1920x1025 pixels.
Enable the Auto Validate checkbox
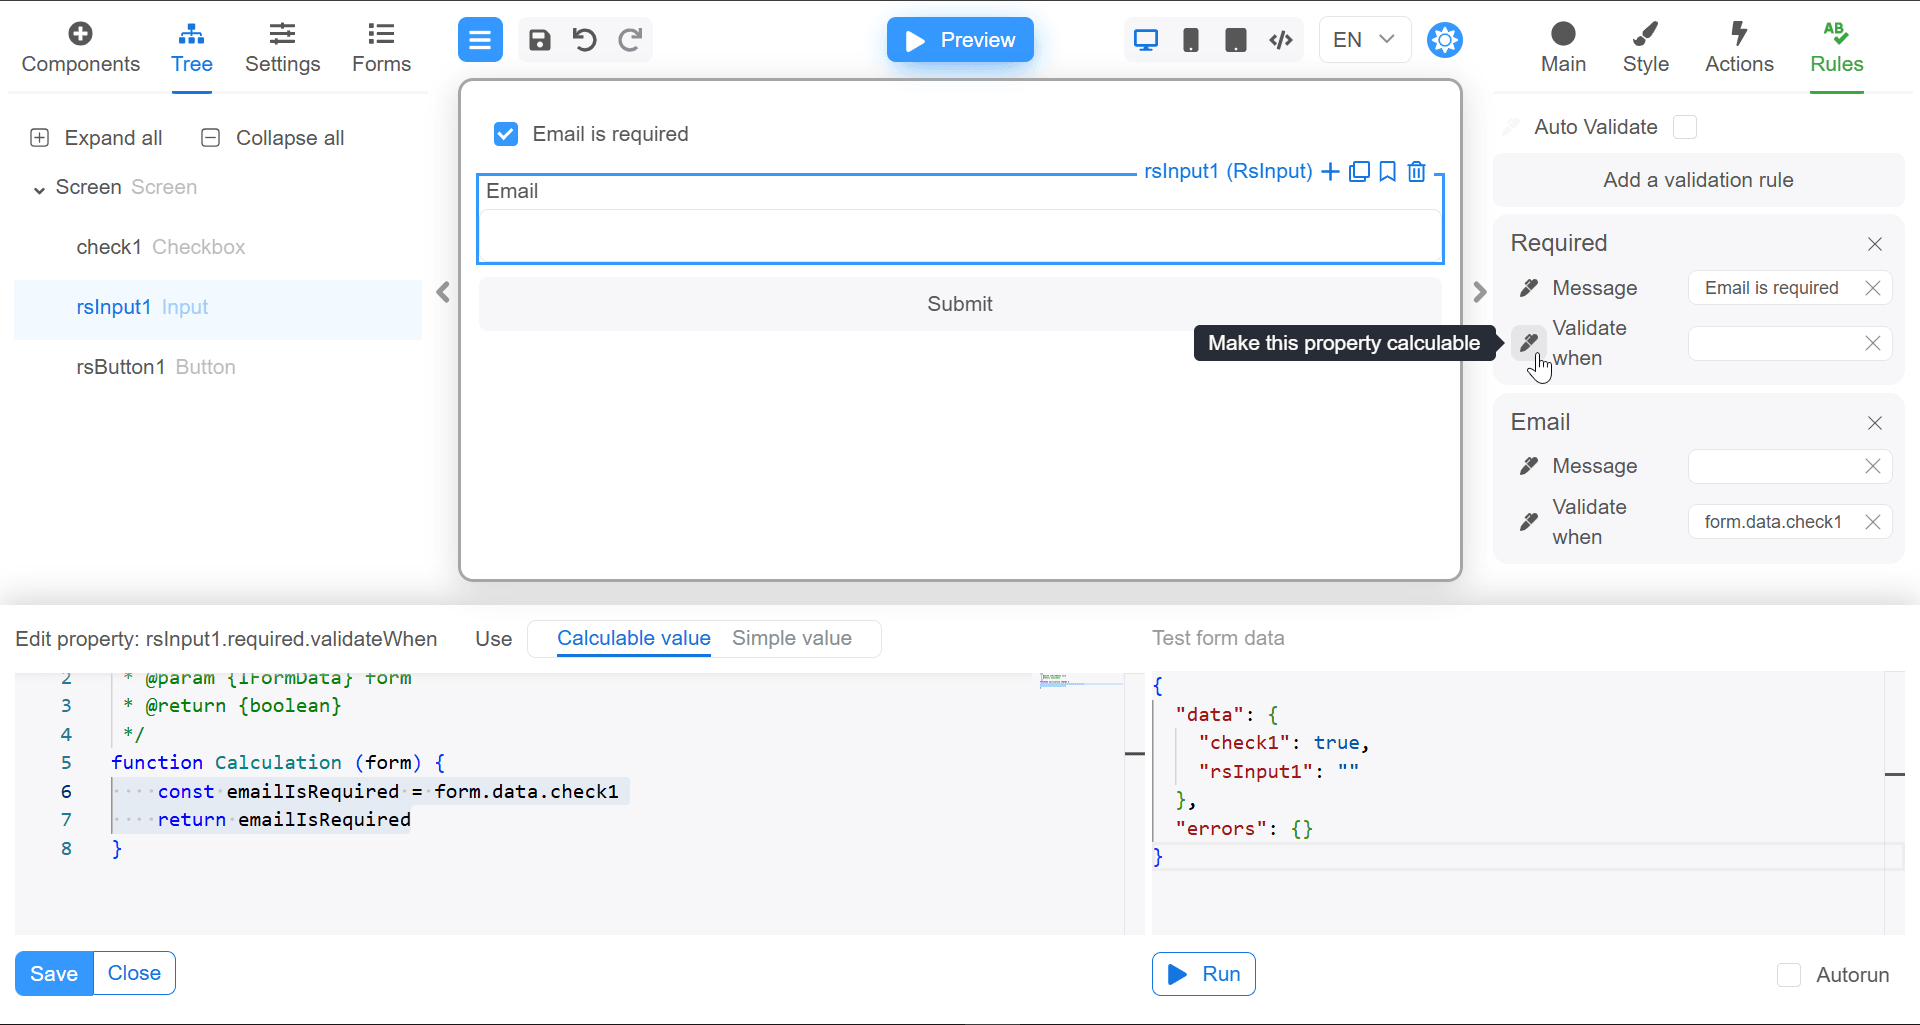(1685, 127)
